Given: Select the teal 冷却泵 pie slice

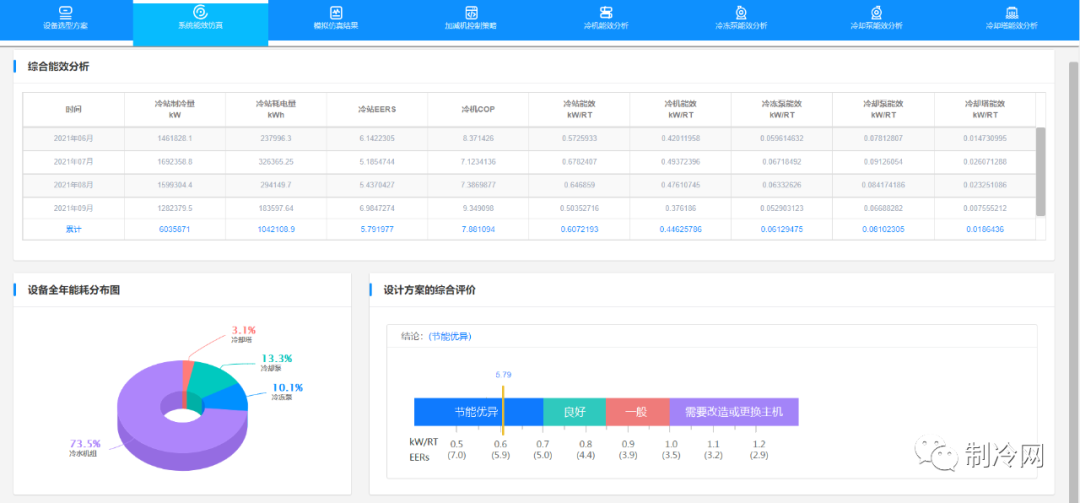Looking at the screenshot, I should click(x=212, y=378).
